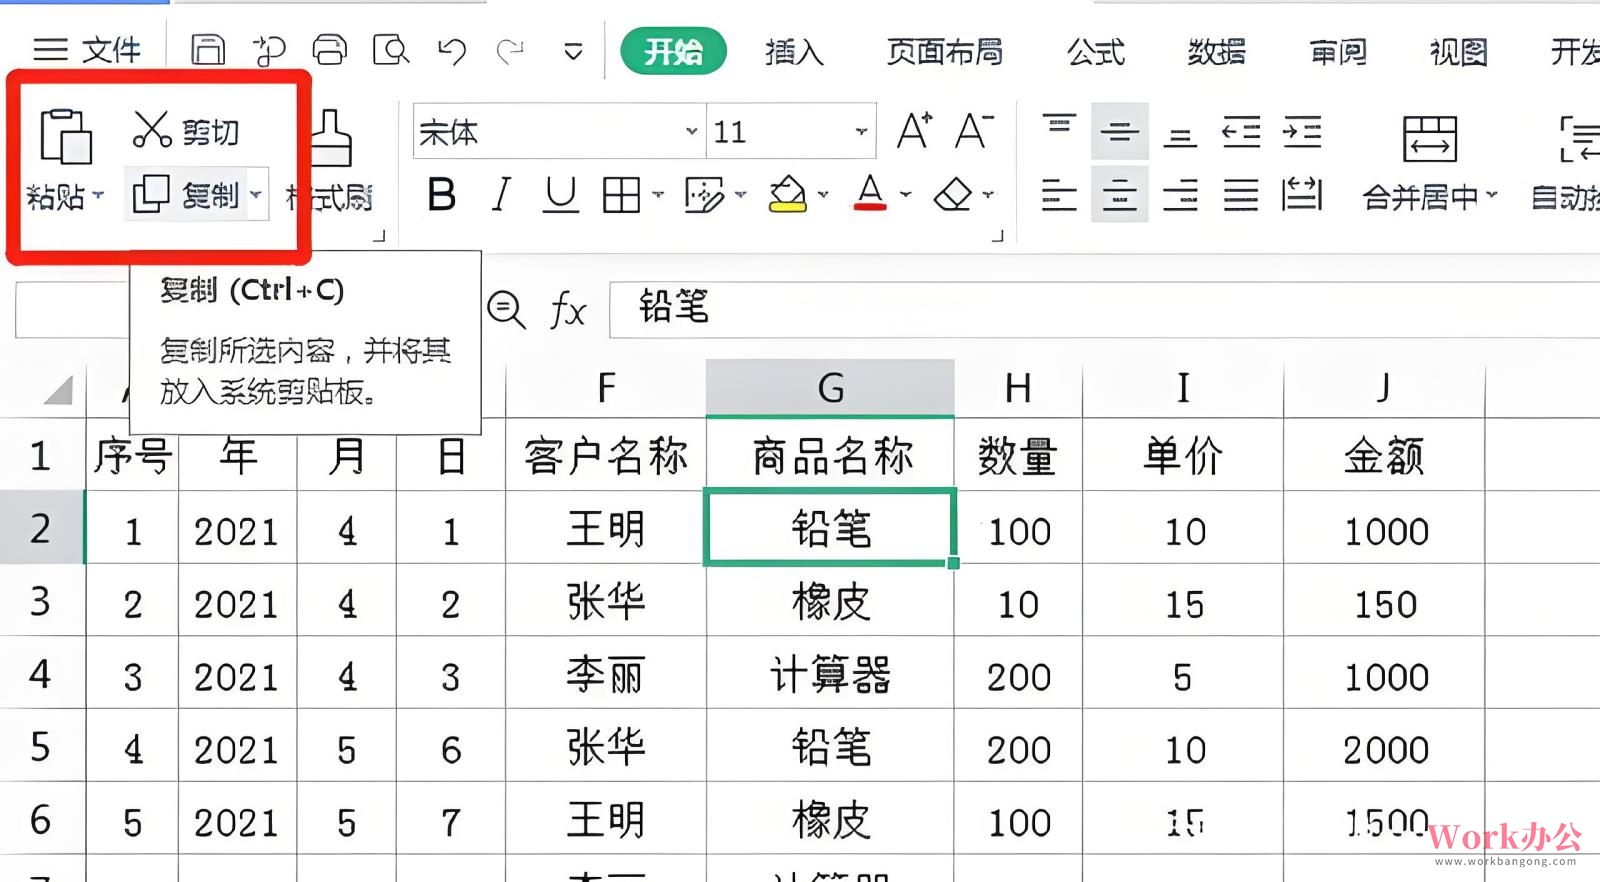This screenshot has height=882, width=1600.
Task: Expand the 复制 dropdown arrow
Action: click(x=256, y=195)
